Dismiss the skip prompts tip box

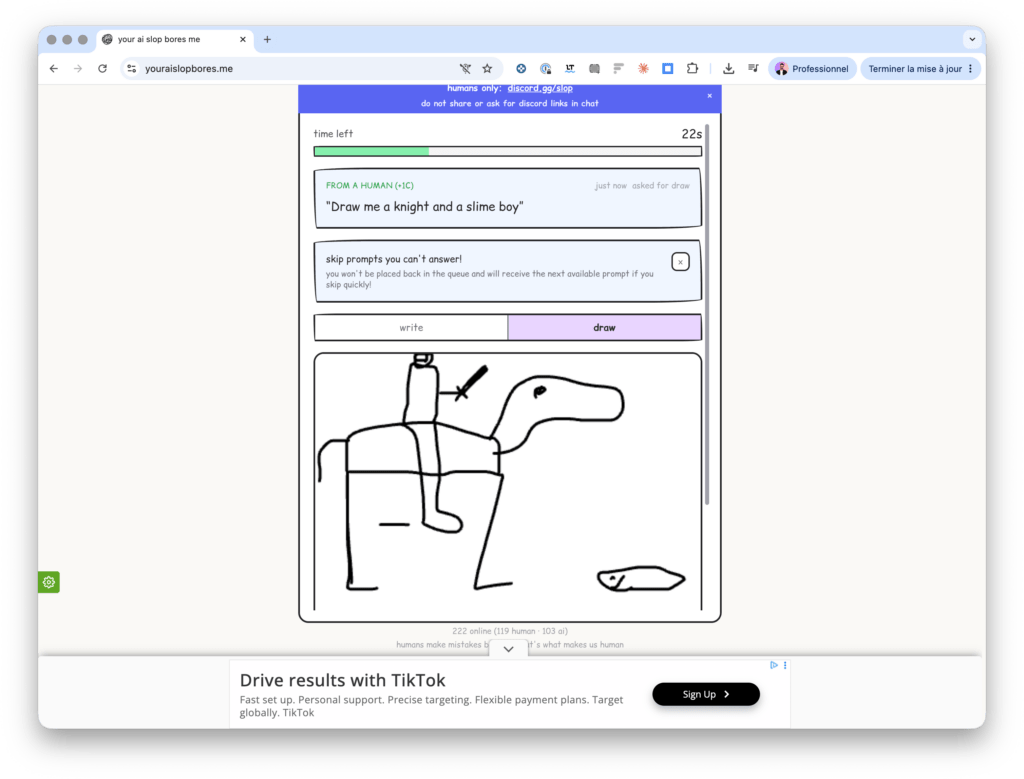(680, 262)
